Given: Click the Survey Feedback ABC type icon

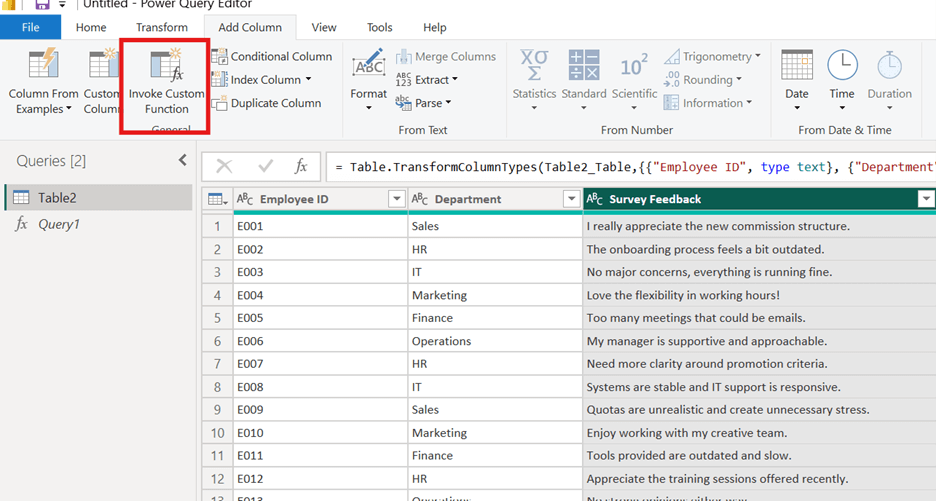Looking at the screenshot, I should 595,199.
